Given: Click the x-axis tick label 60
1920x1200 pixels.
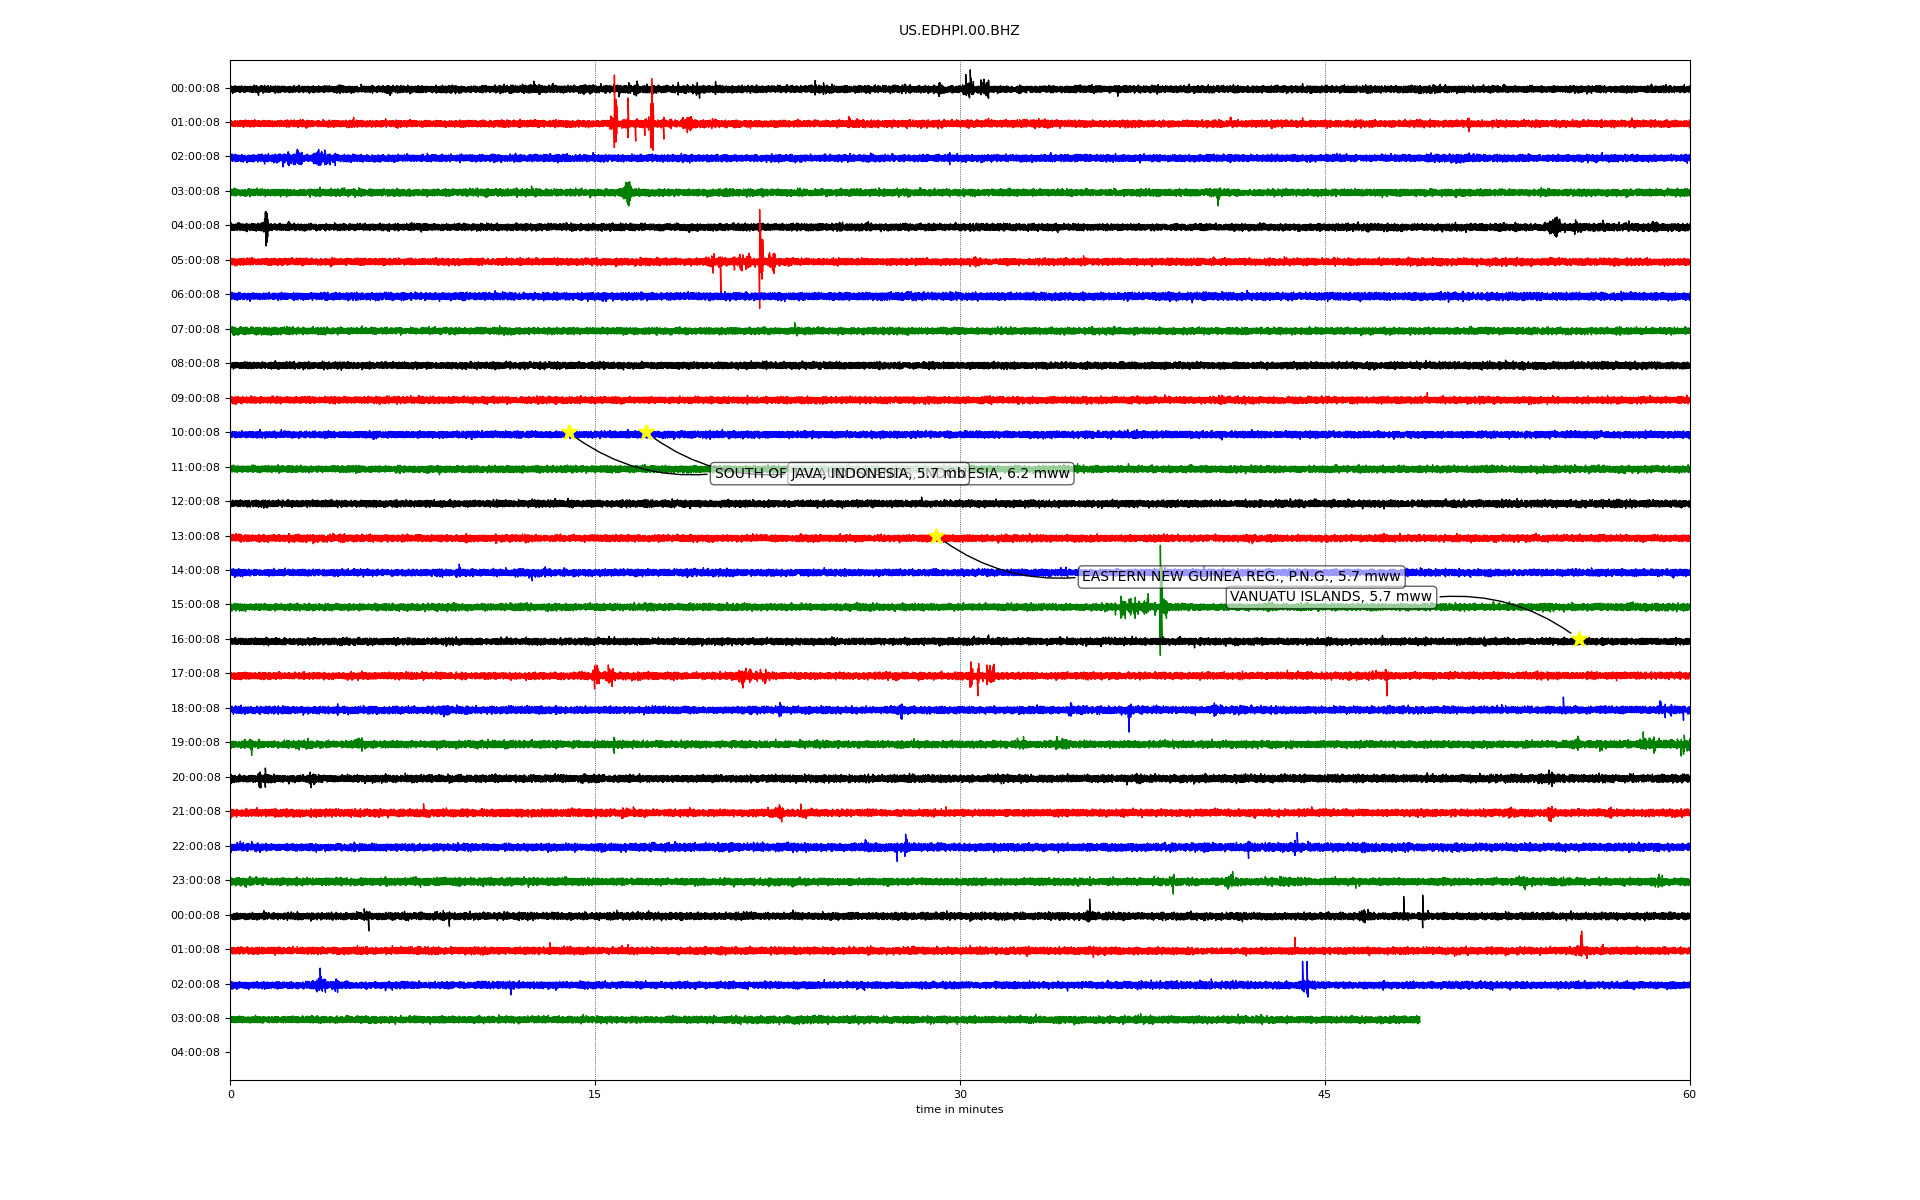Looking at the screenshot, I should [1689, 1095].
